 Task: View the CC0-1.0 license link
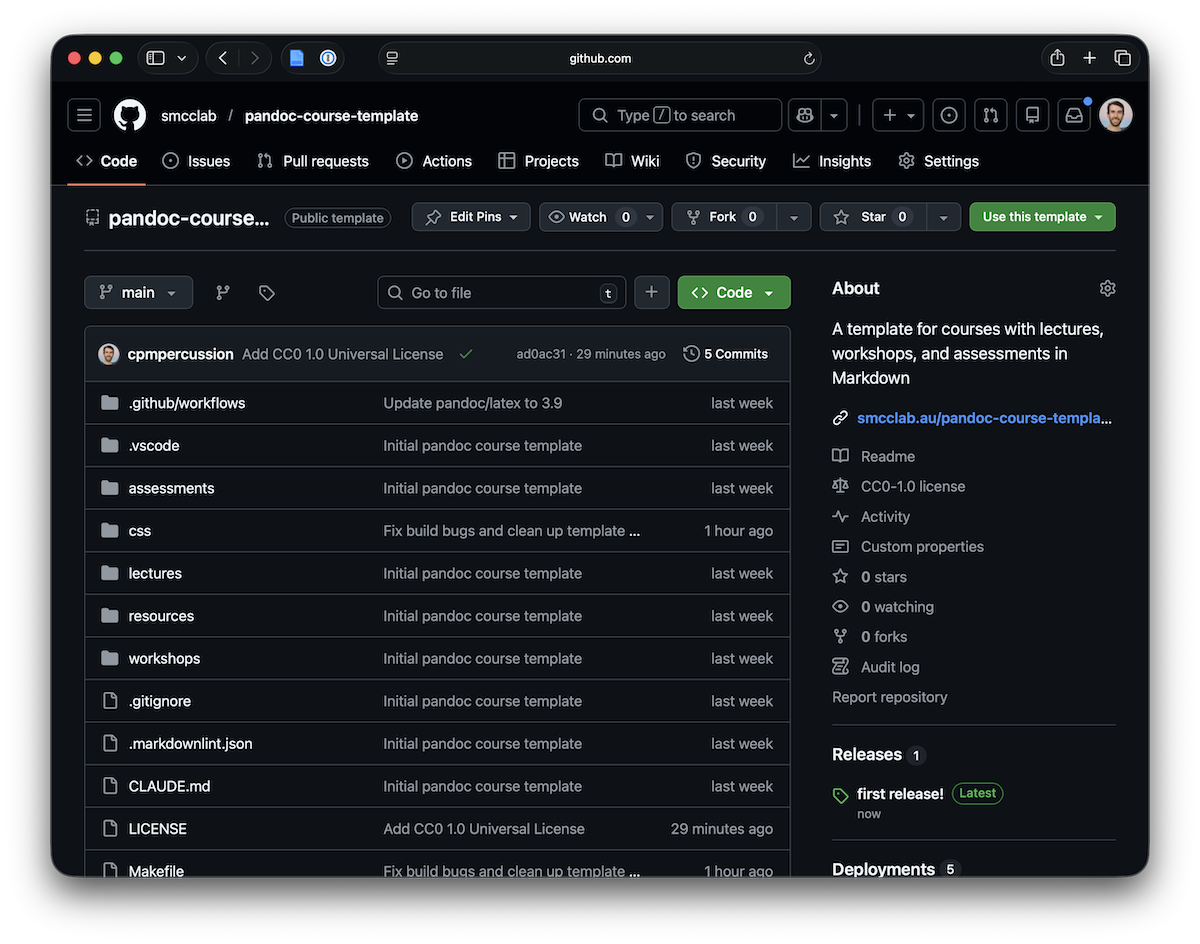[912, 486]
